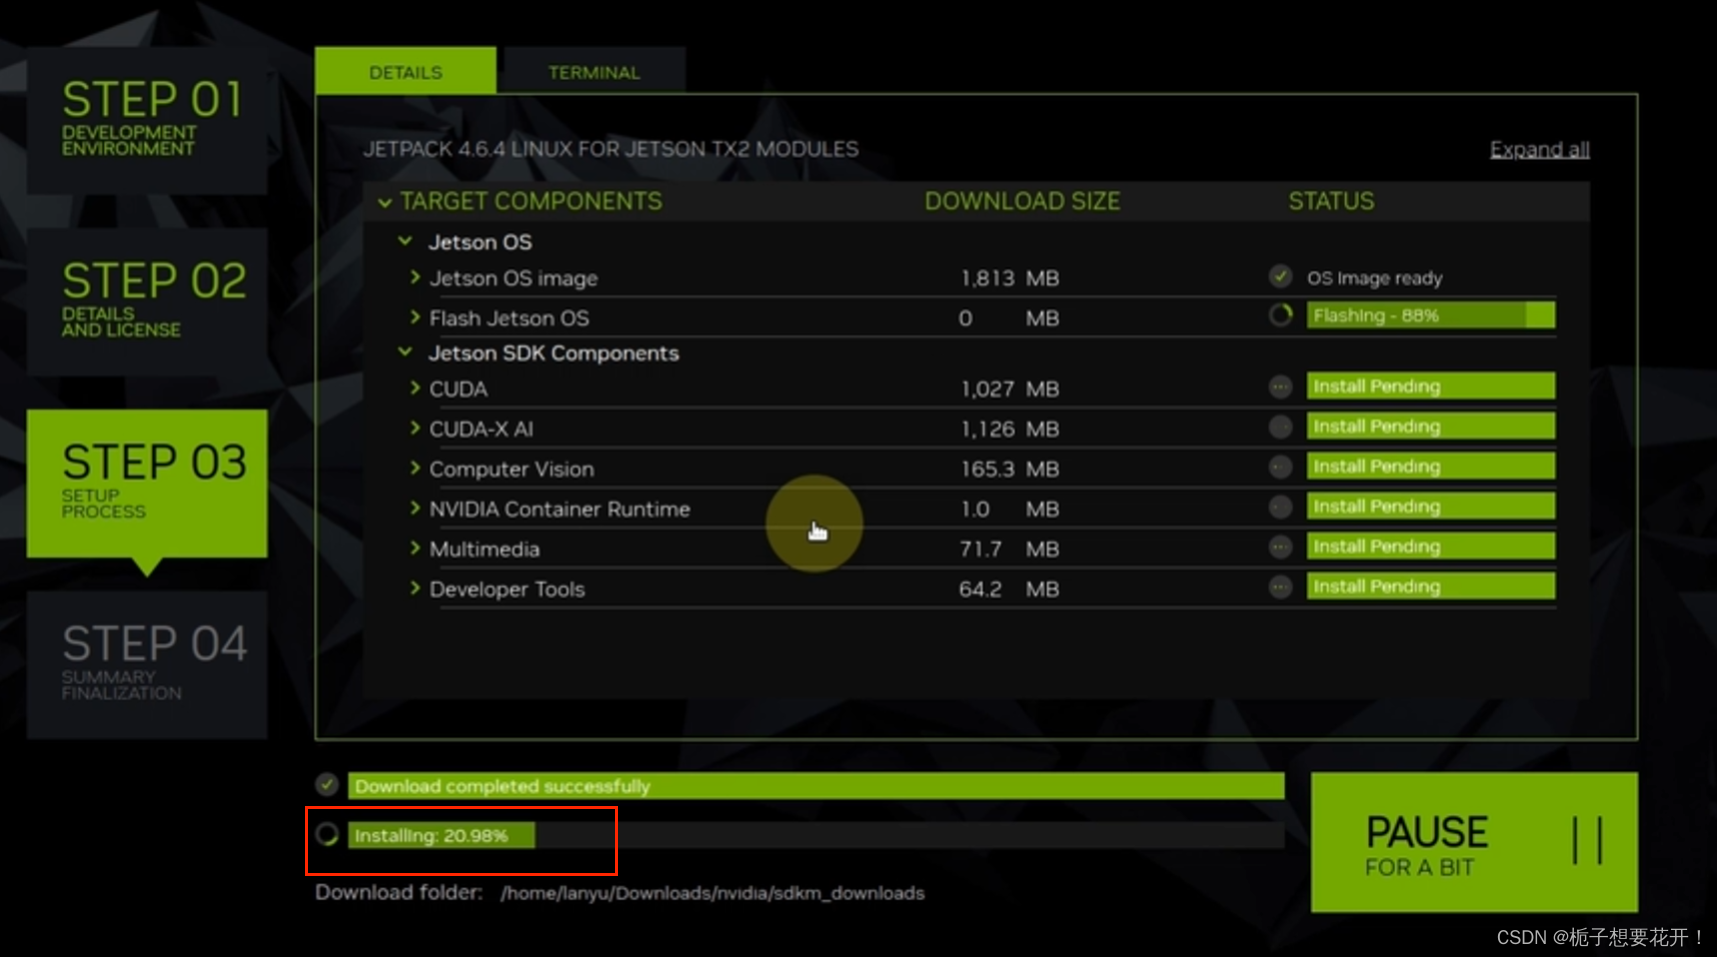Click the Download completed successfully progress bar
Screen dimensions: 1717x957
[815, 786]
